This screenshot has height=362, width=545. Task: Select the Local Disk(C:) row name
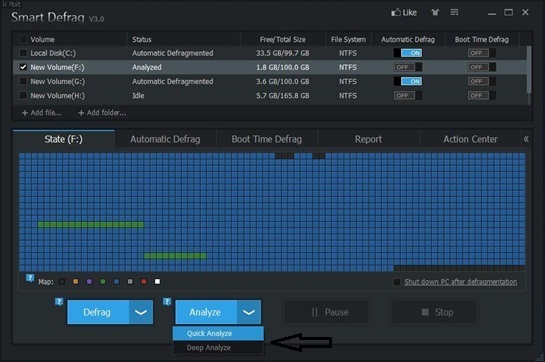pyautogui.click(x=53, y=53)
